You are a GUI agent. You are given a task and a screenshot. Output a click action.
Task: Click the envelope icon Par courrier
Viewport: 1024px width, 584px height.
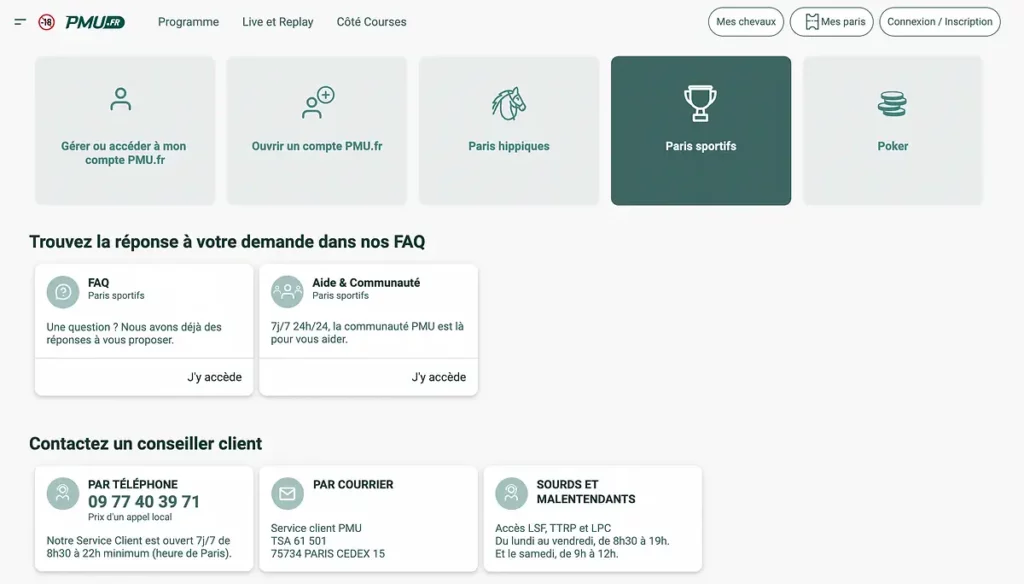[287, 494]
